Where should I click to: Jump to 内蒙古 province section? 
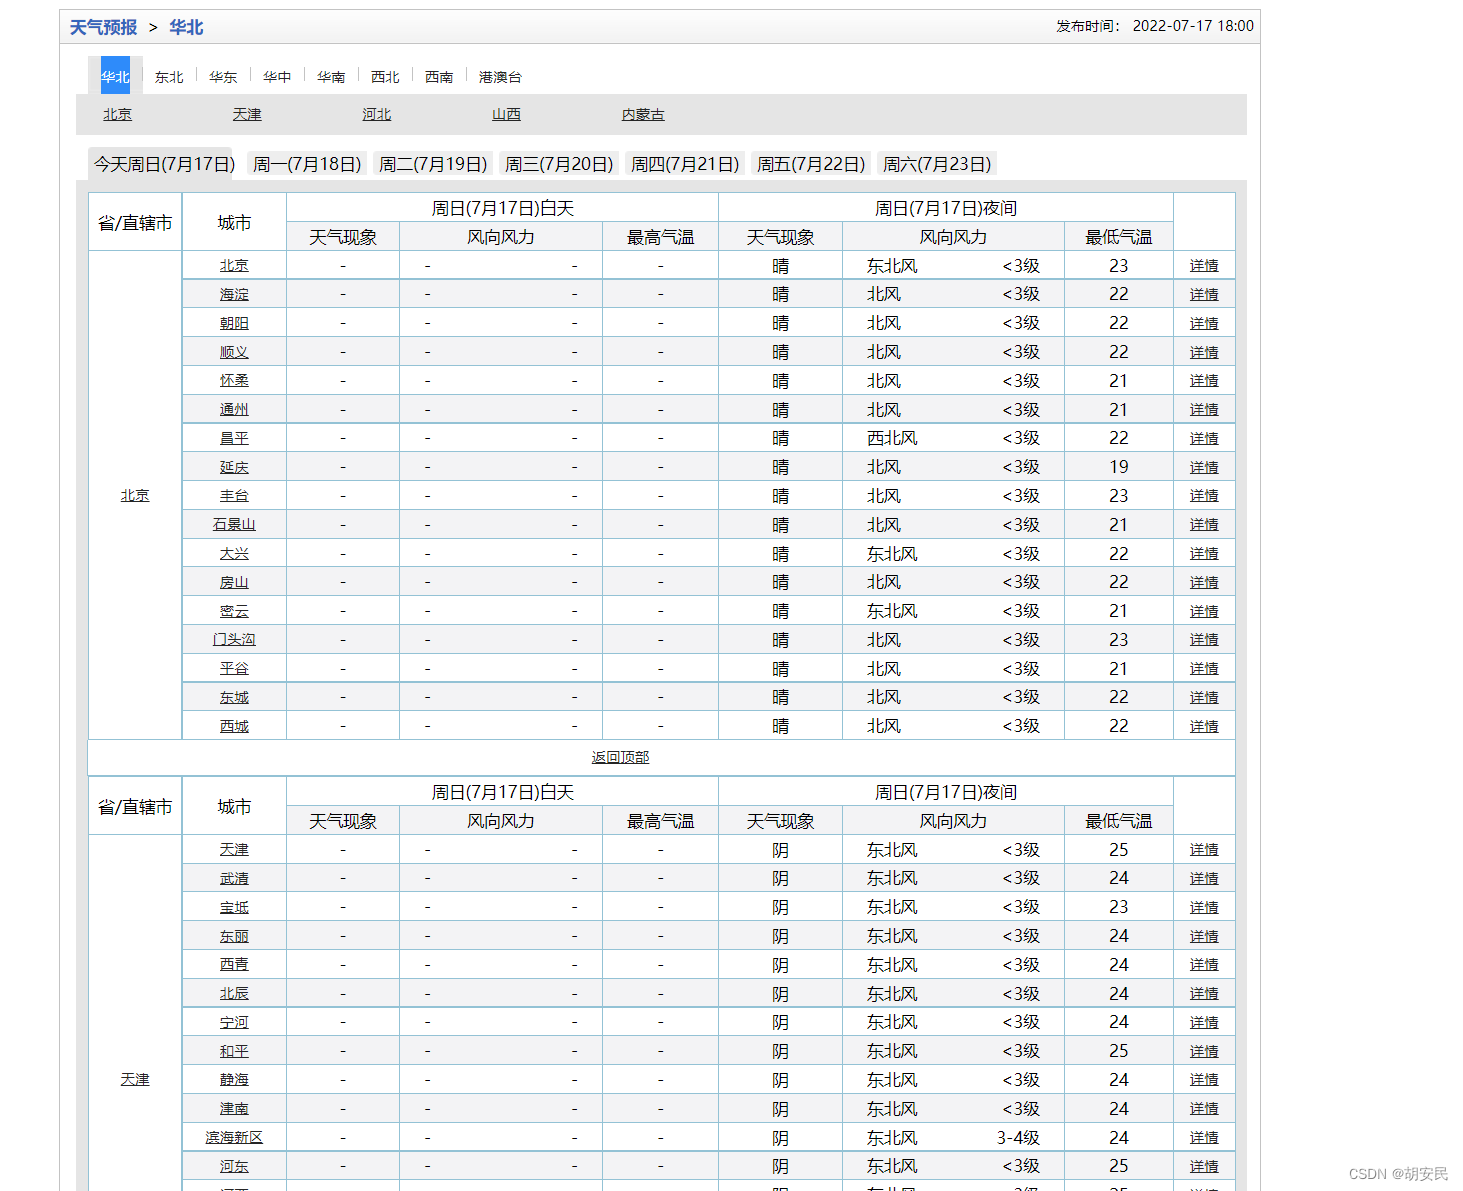(643, 115)
